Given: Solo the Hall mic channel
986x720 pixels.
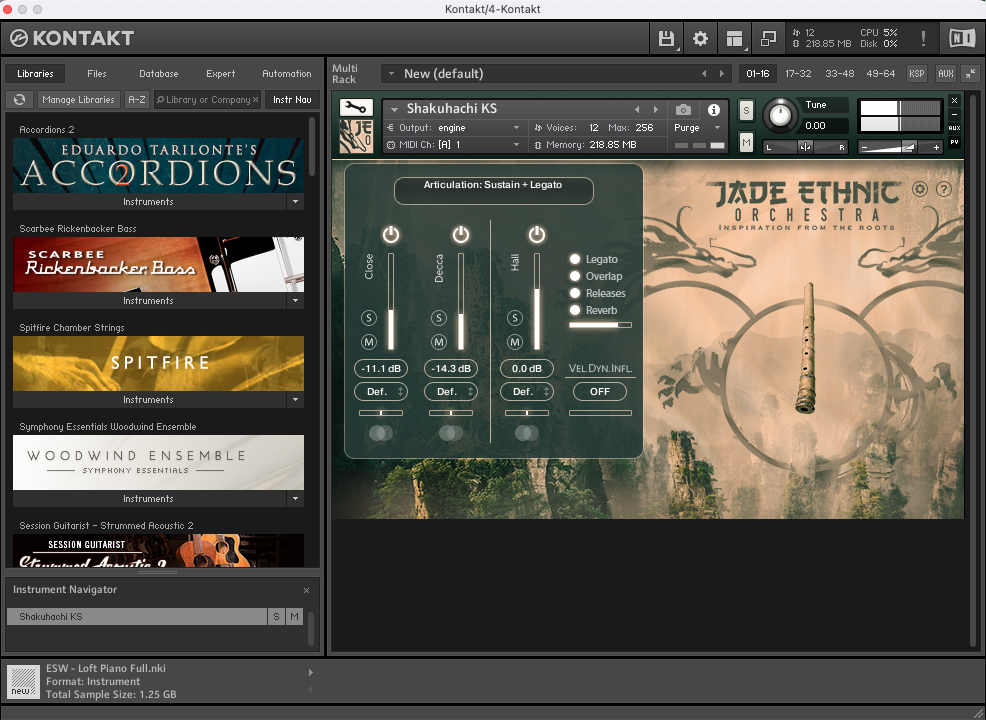Looking at the screenshot, I should (515, 318).
